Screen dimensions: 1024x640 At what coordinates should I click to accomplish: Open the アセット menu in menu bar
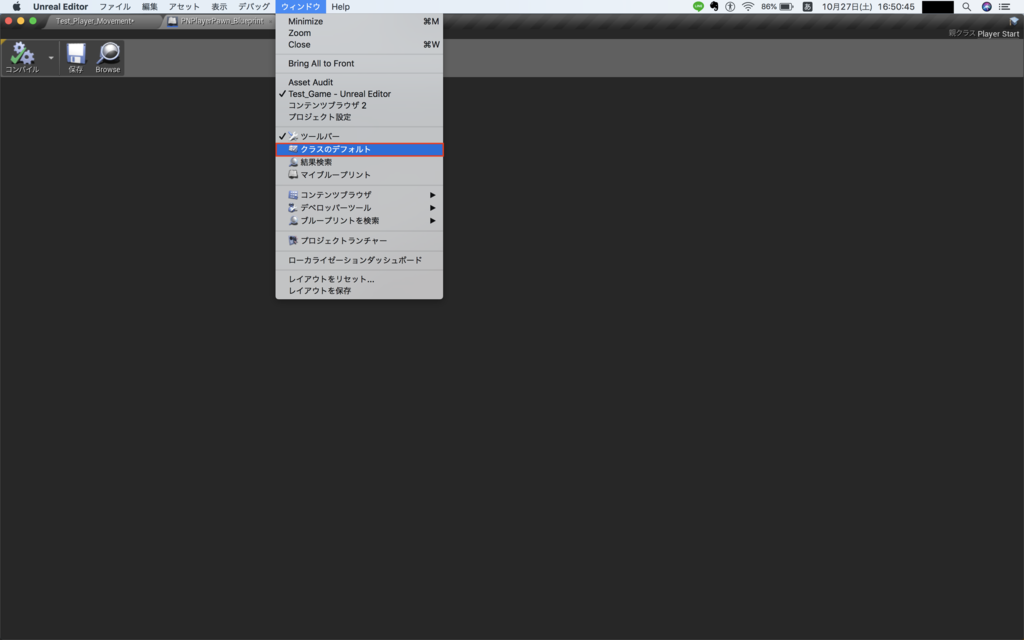184,7
